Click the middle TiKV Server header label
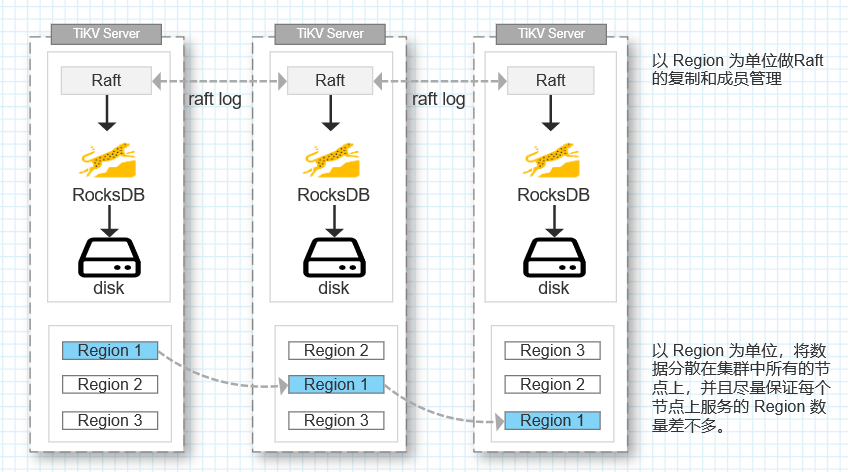848x472 pixels. 330,34
